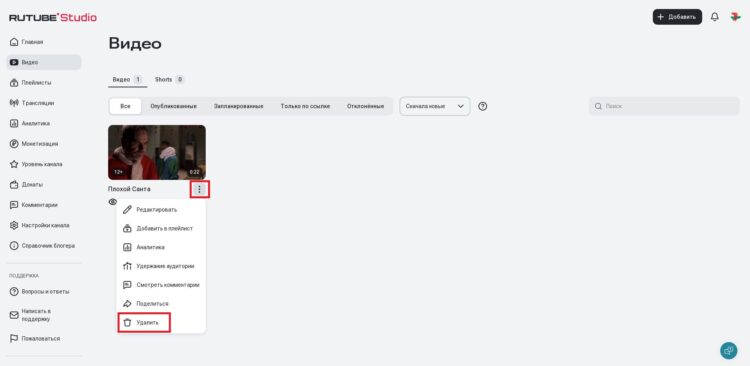
Task: Click the Добавить button
Action: click(x=677, y=17)
